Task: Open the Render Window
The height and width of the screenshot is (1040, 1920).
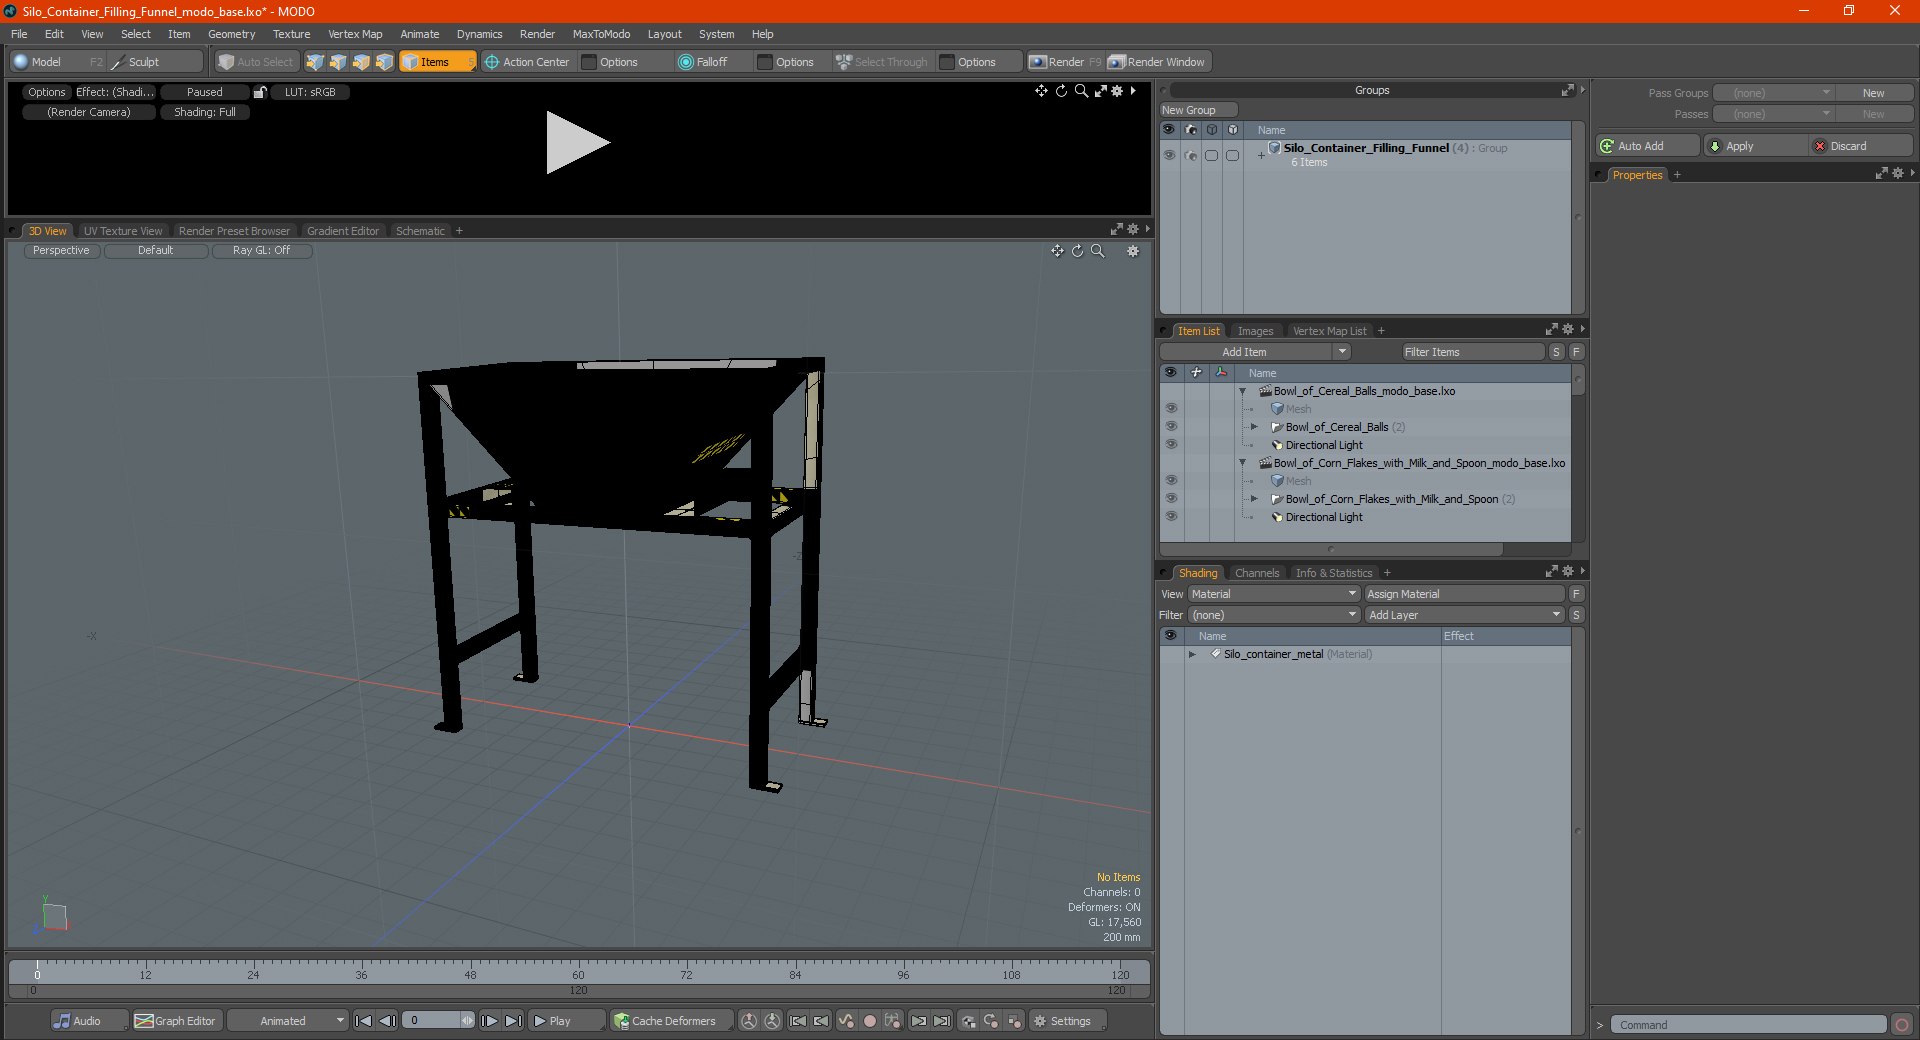Action: (x=1158, y=62)
